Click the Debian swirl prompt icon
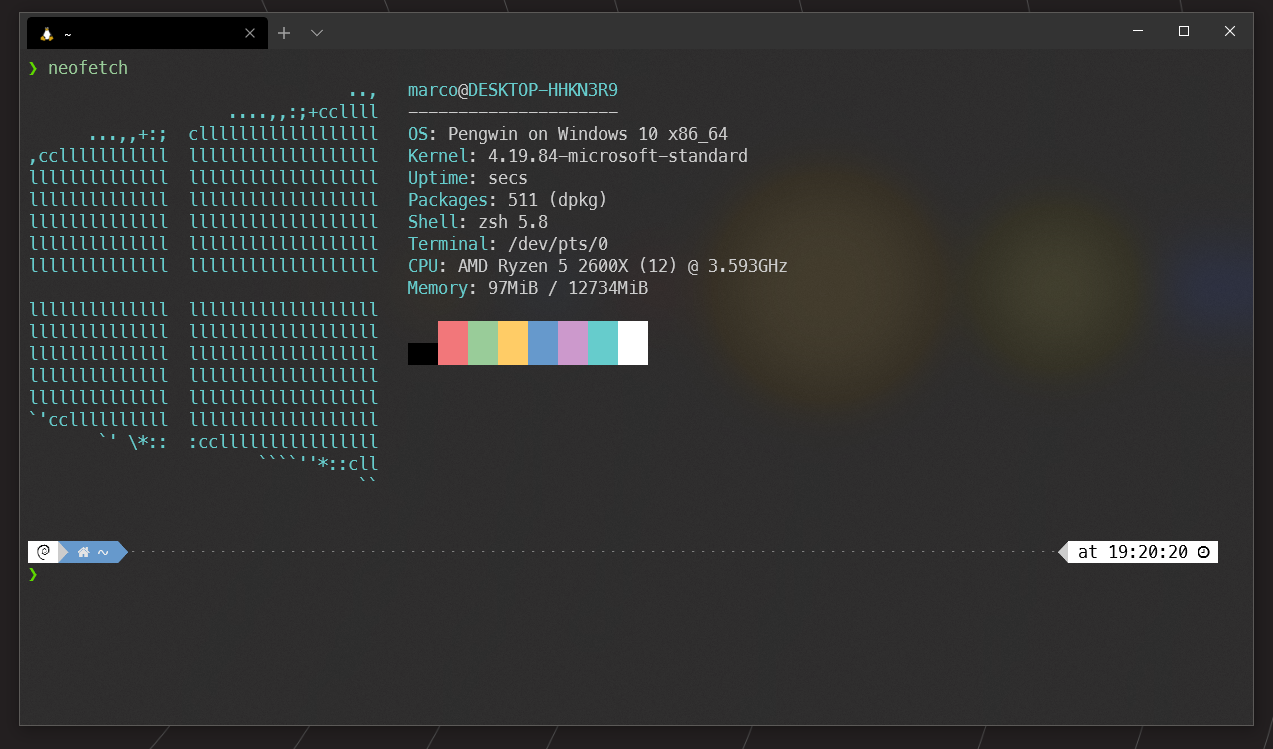The height and width of the screenshot is (749, 1273). point(43,552)
